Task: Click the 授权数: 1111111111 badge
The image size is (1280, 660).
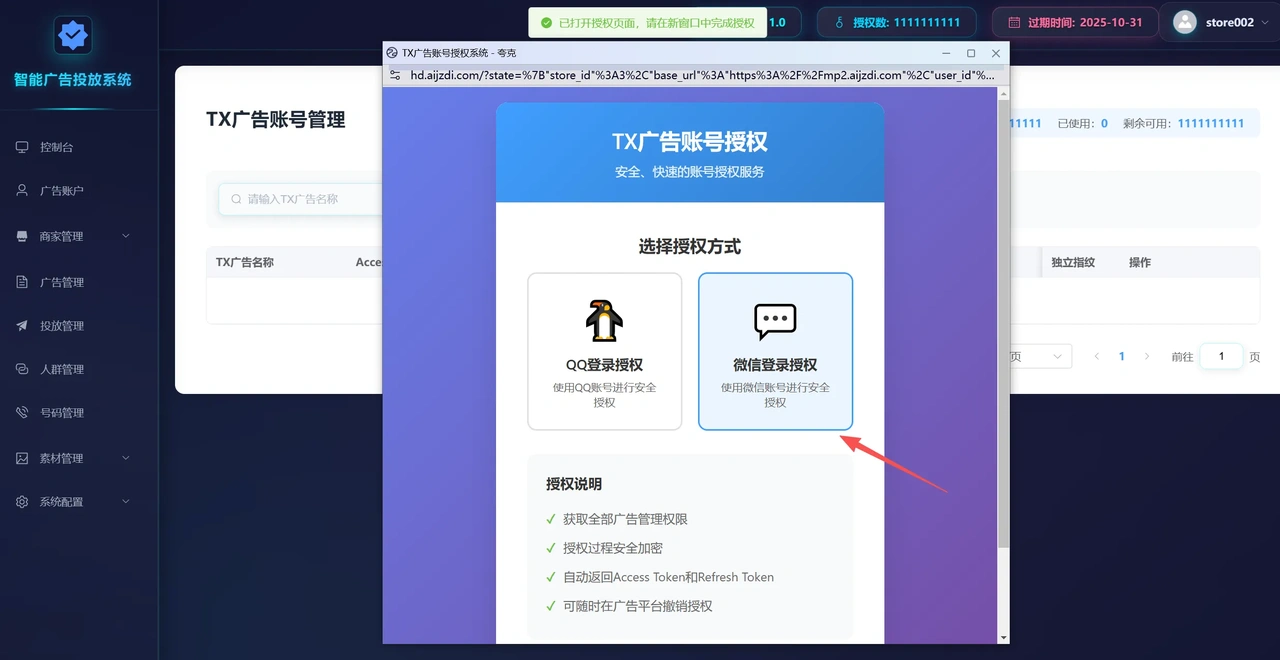Action: (896, 22)
